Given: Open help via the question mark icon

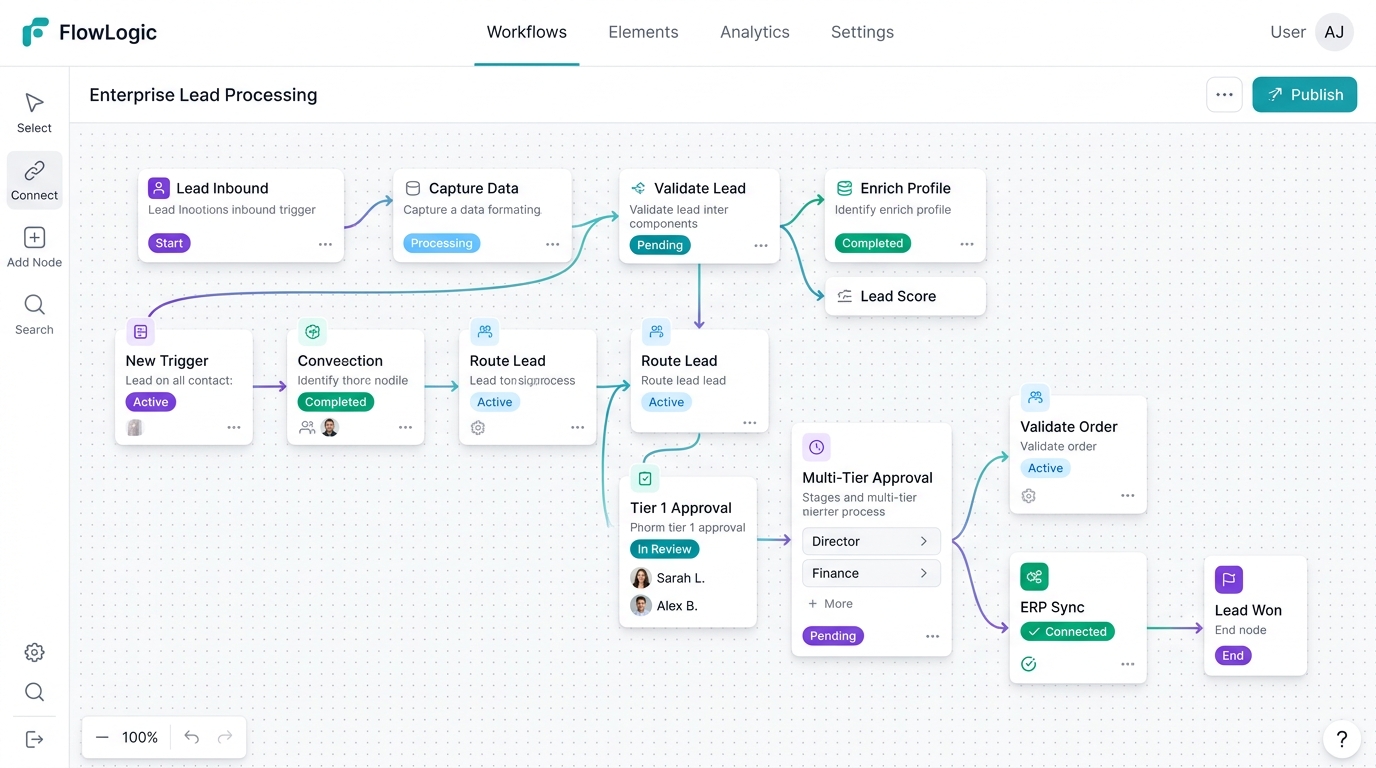Looking at the screenshot, I should tap(1341, 739).
